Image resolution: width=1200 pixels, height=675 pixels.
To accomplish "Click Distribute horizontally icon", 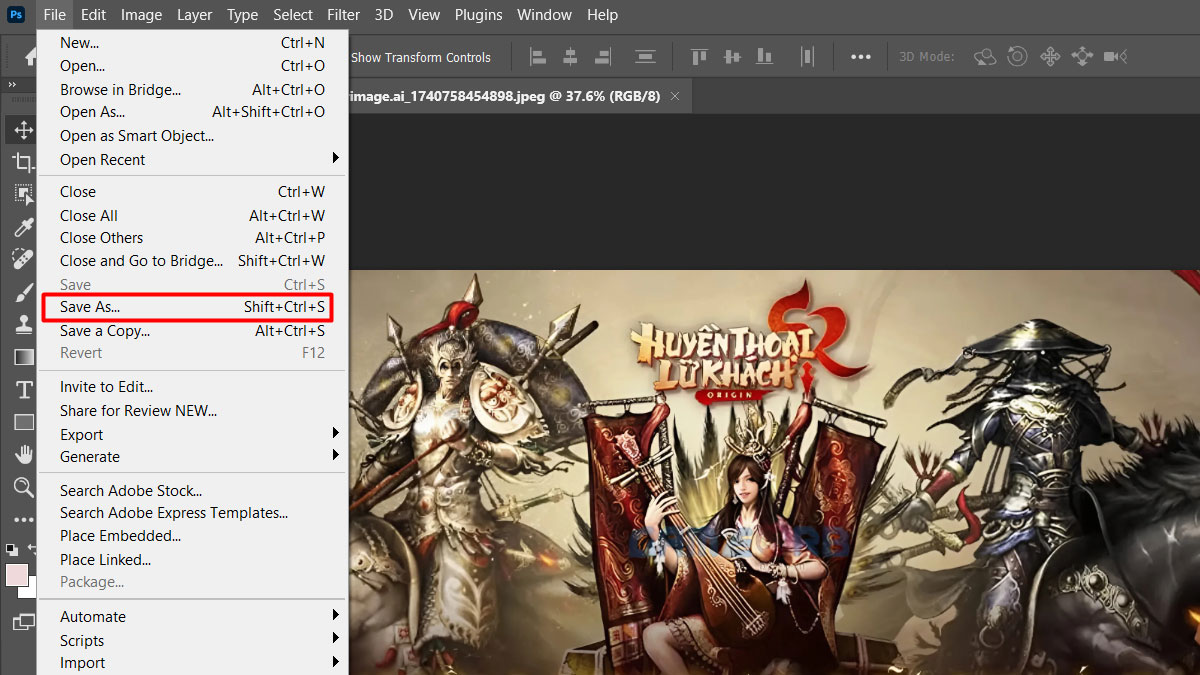I will (x=807, y=57).
